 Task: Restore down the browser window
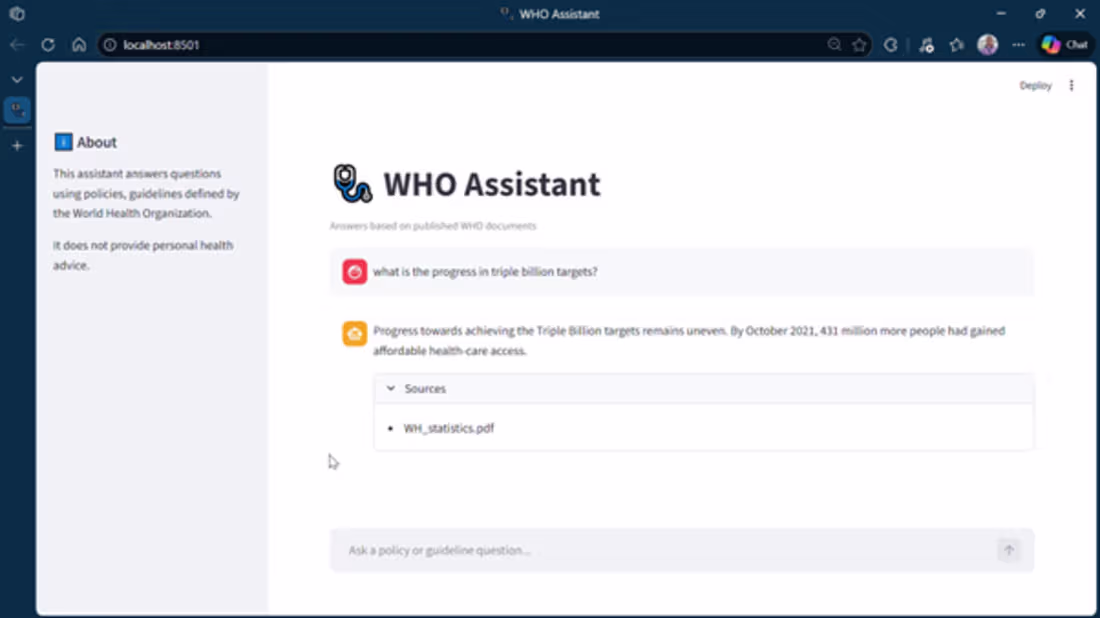[x=1040, y=13]
